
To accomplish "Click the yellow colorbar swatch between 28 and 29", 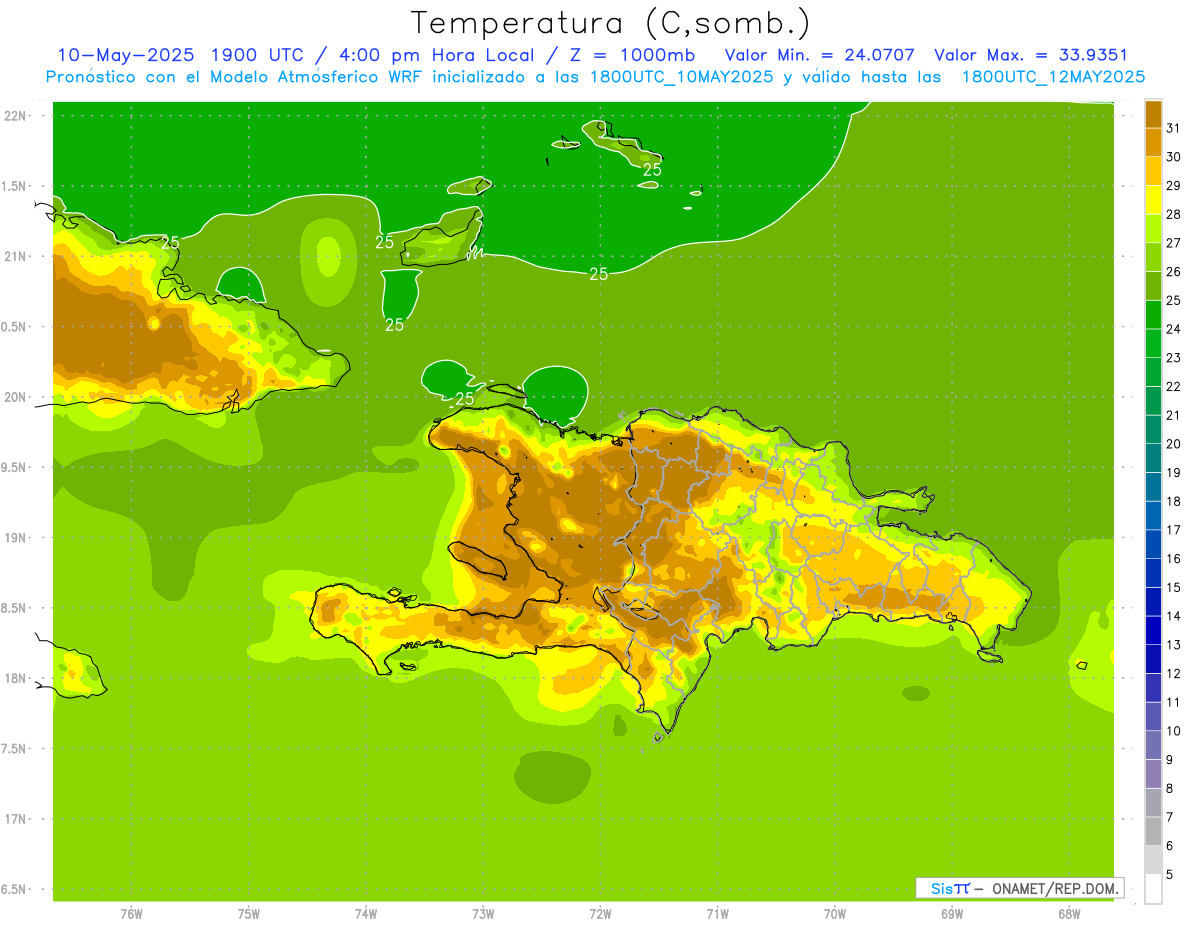I will coord(1153,200).
